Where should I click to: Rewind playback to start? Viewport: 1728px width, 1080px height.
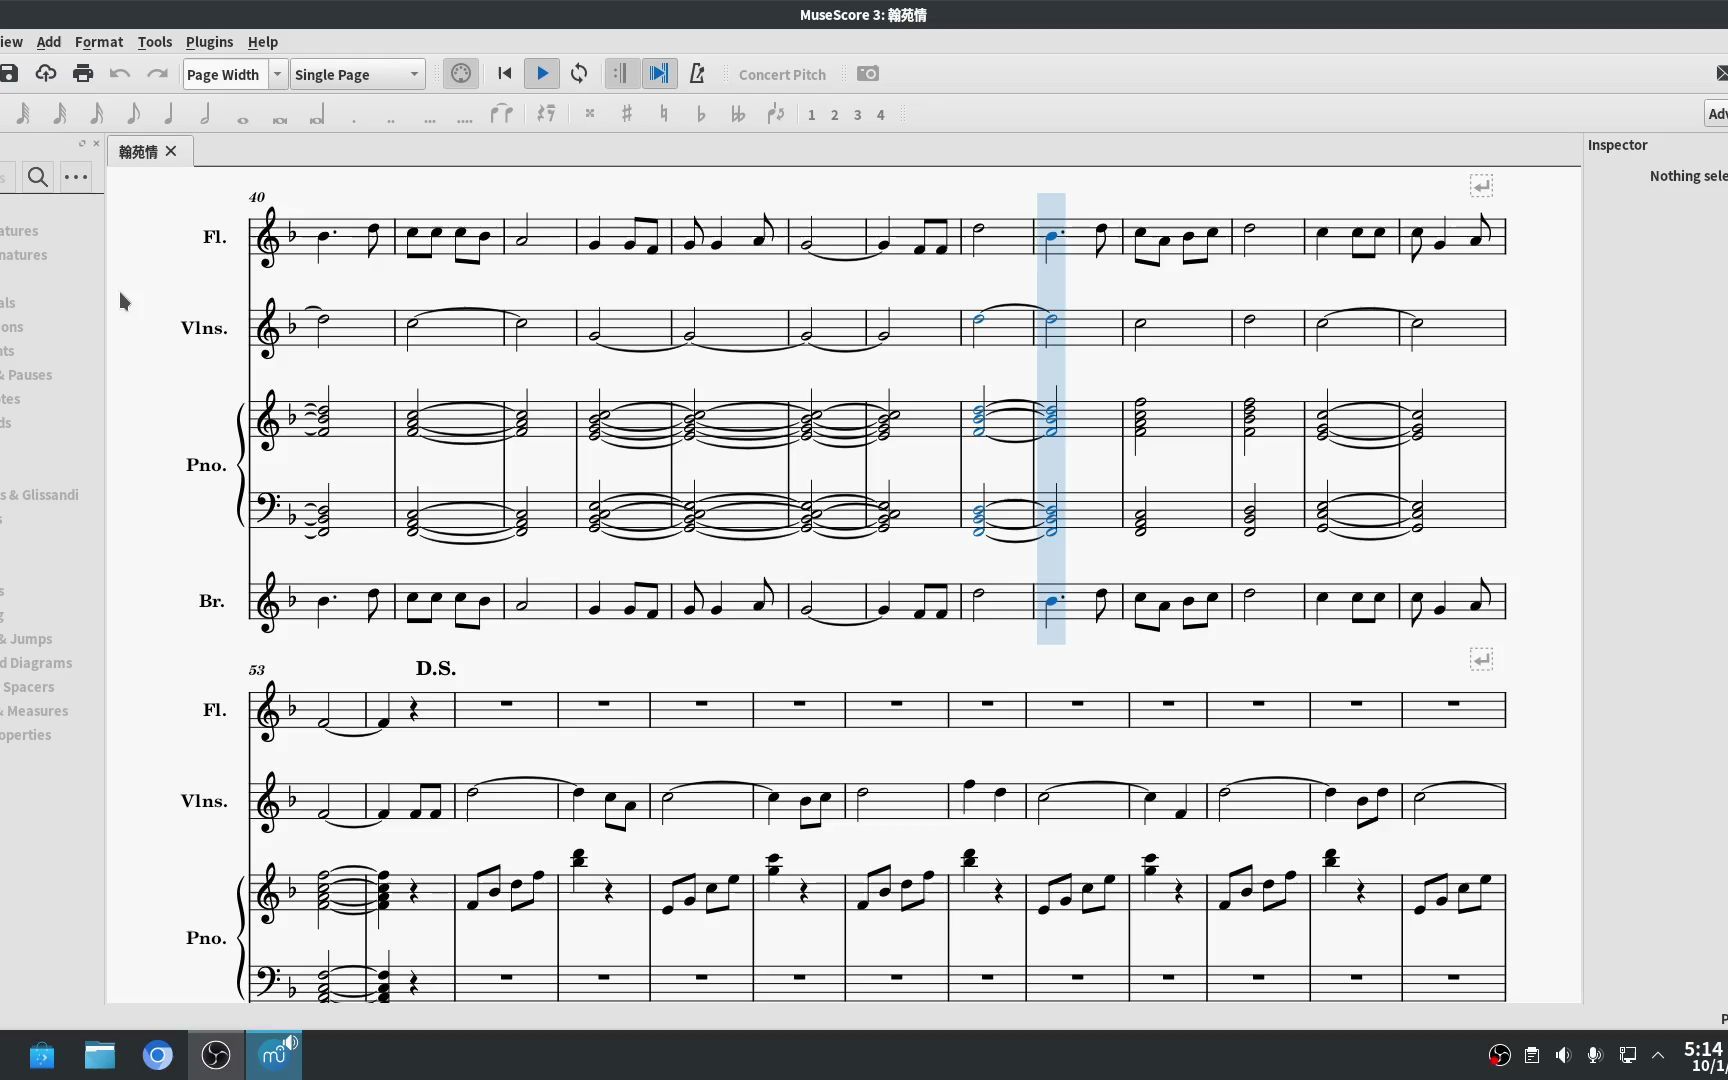click(505, 73)
